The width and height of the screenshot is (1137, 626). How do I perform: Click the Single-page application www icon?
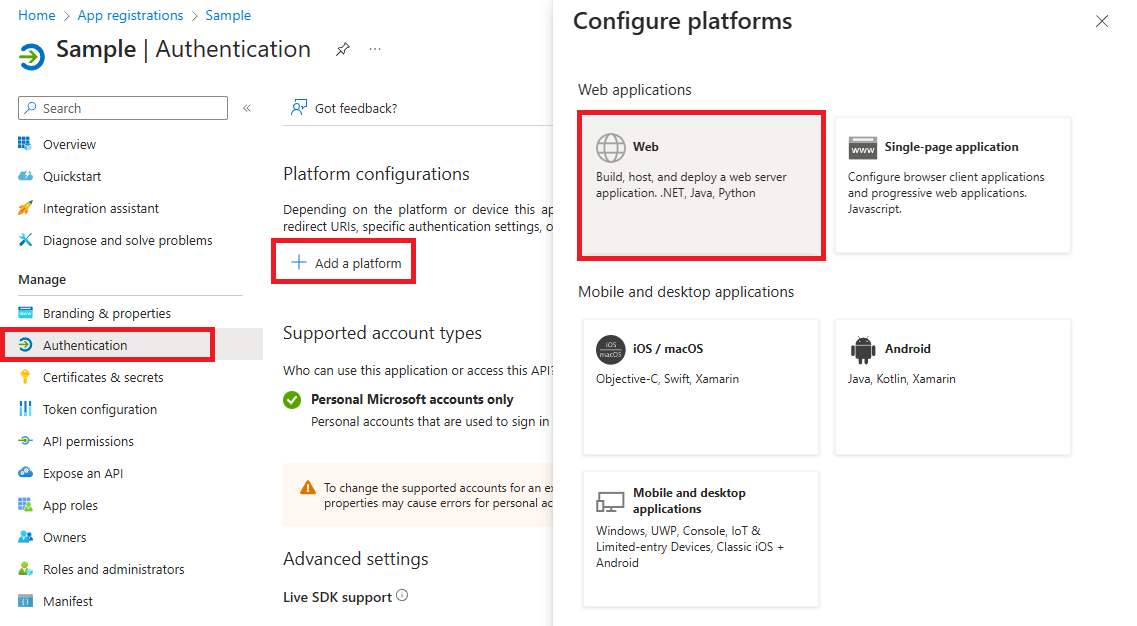click(x=863, y=147)
